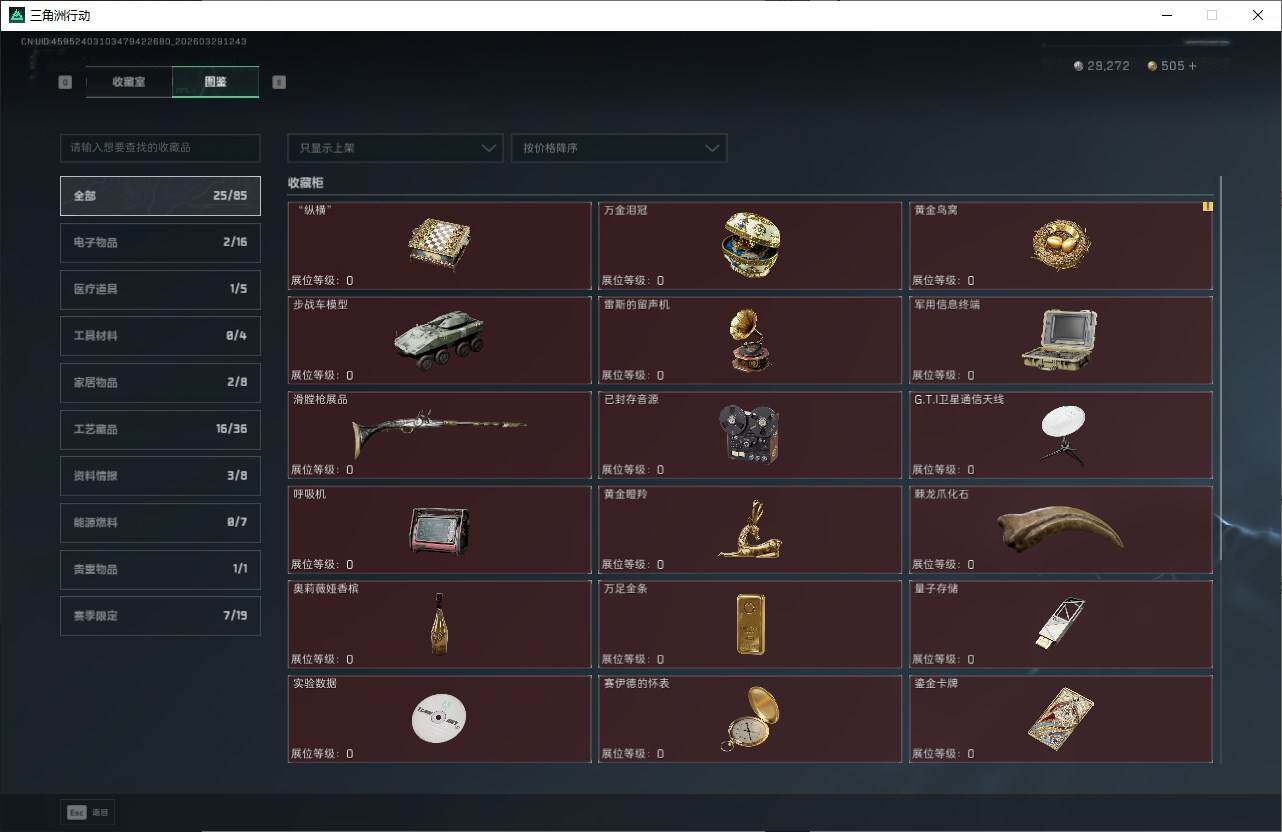
Task: Filter by the 赛季限定 category
Action: coord(160,616)
